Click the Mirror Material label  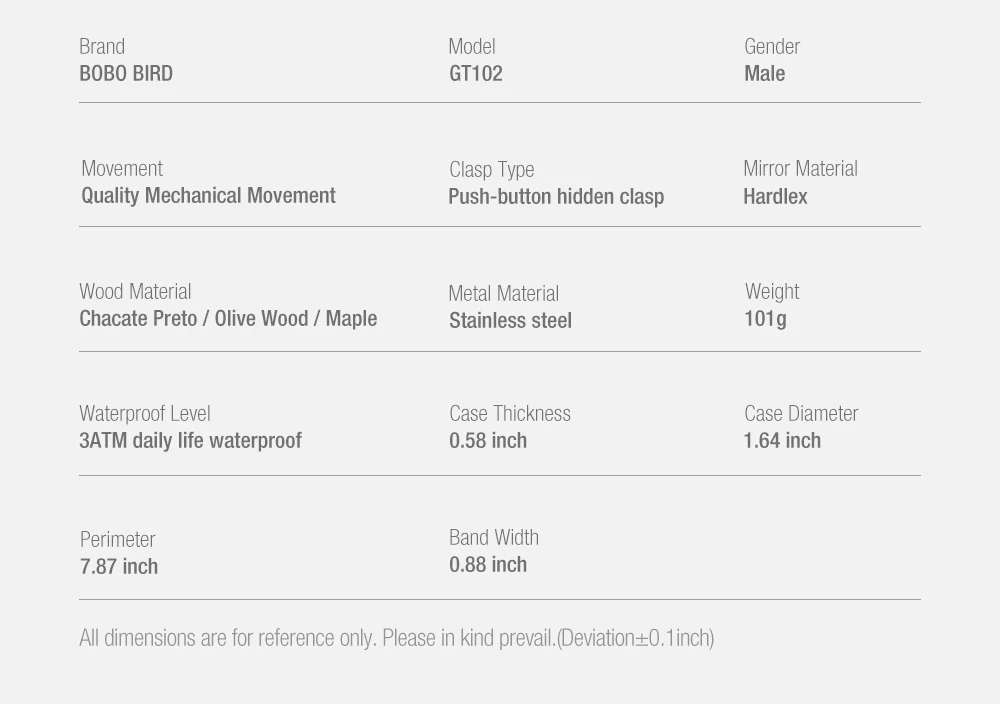tap(800, 169)
